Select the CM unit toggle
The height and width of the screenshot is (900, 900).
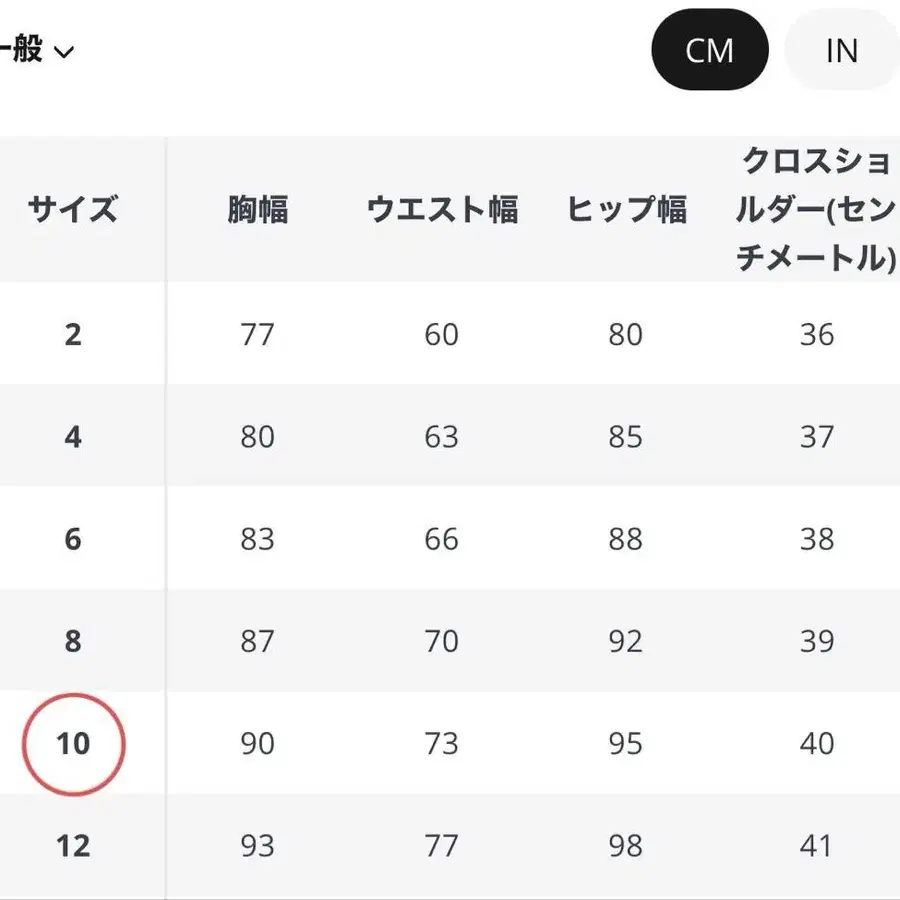click(710, 50)
